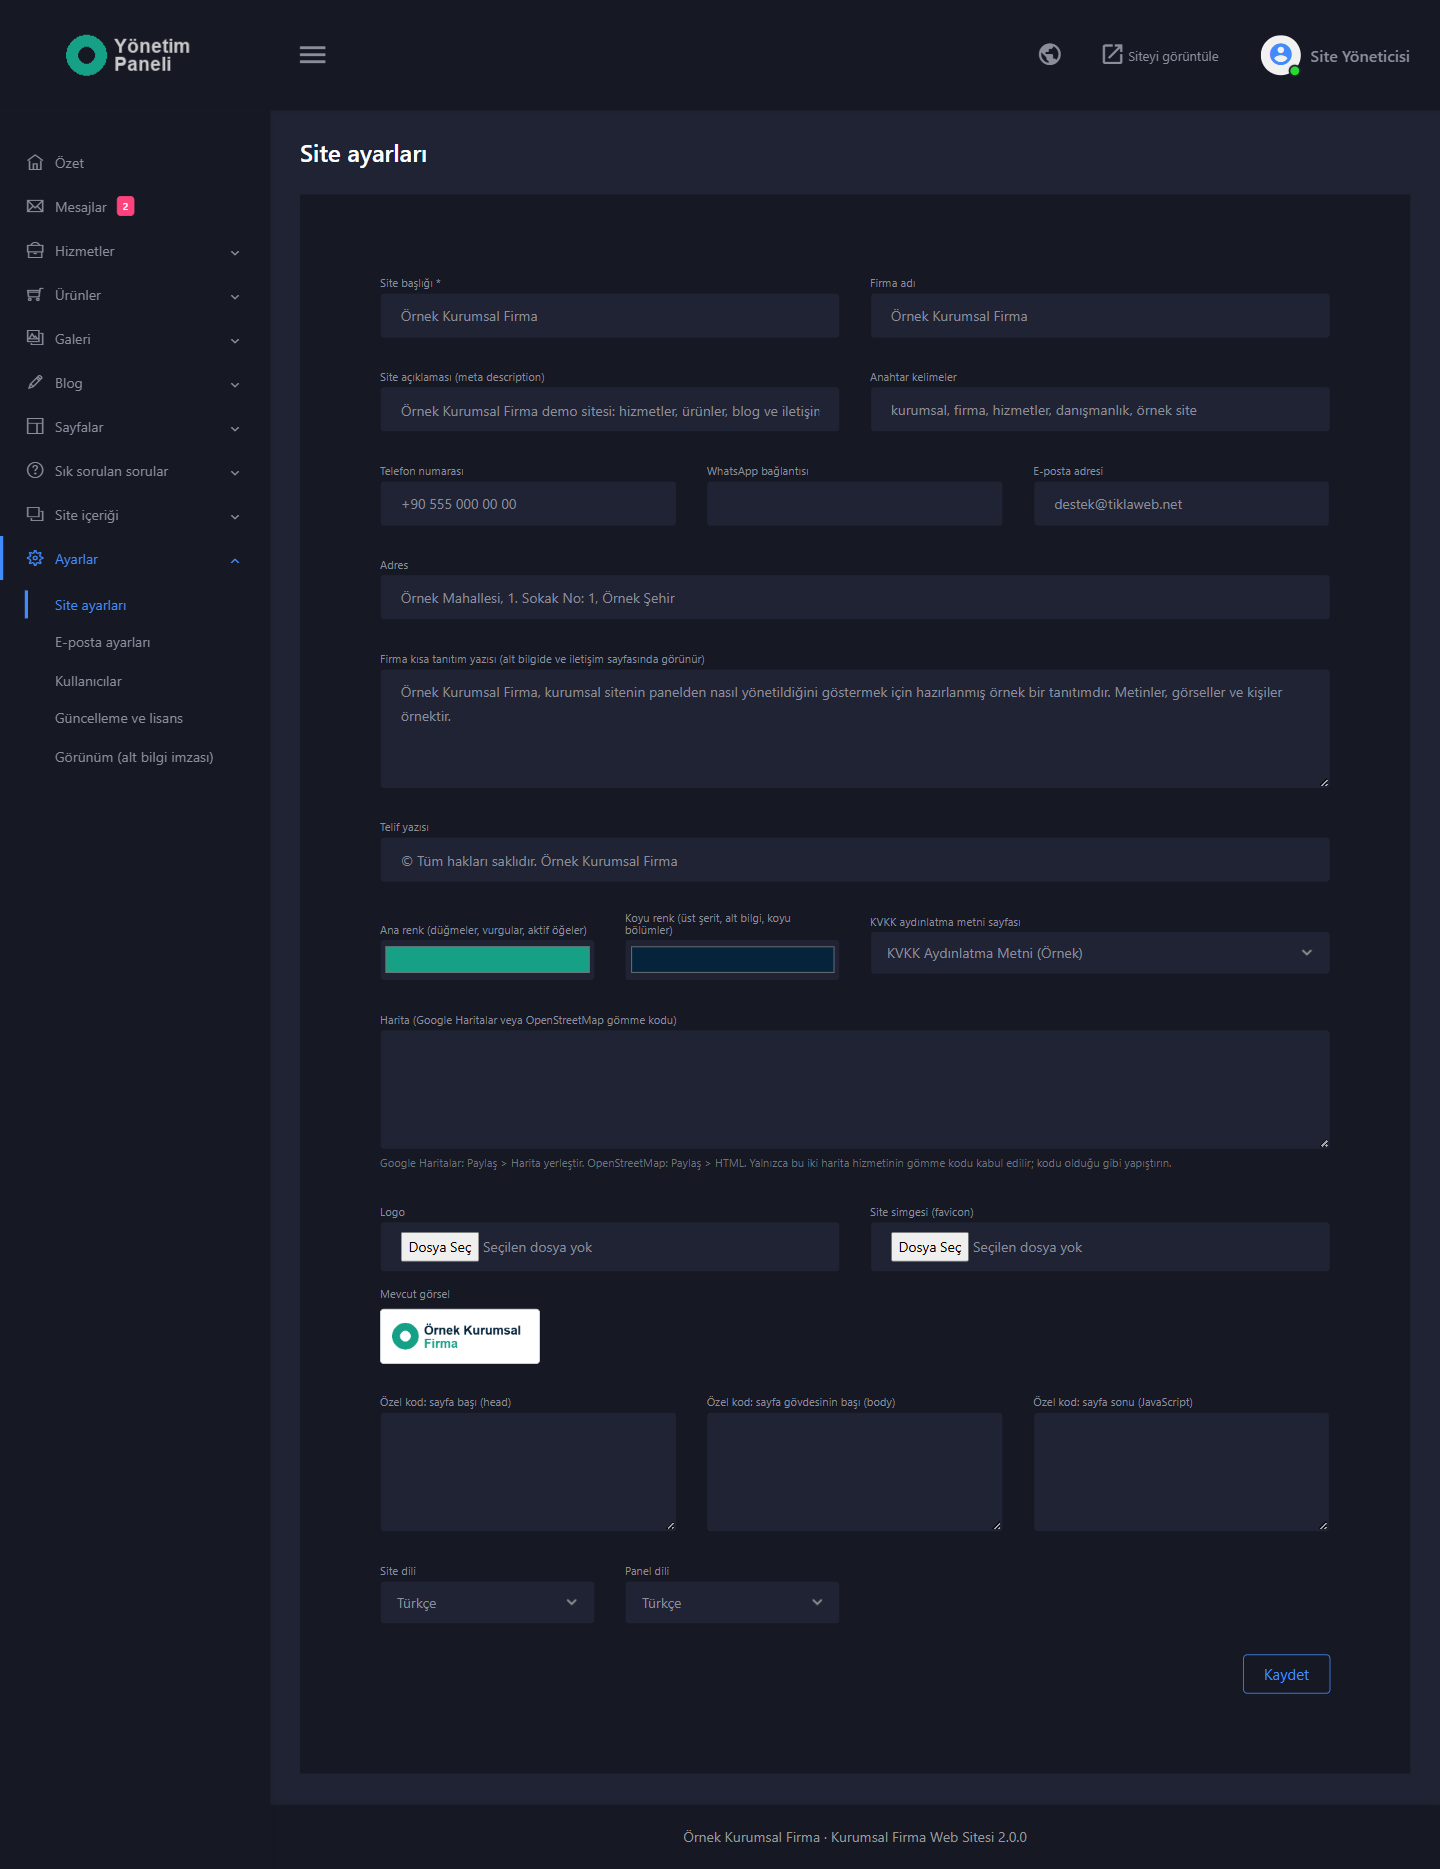Collapse the Ayarlar submenu chevron
This screenshot has height=1869, width=1440.
click(235, 560)
